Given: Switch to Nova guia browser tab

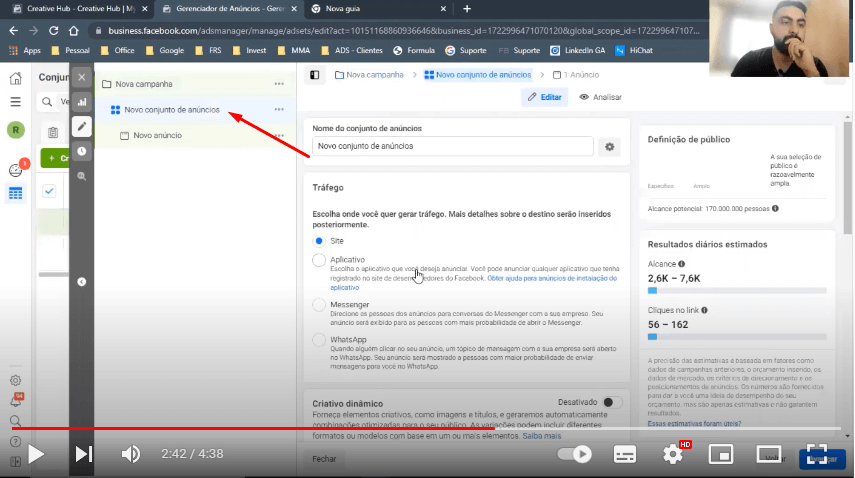Looking at the screenshot, I should tap(379, 9).
